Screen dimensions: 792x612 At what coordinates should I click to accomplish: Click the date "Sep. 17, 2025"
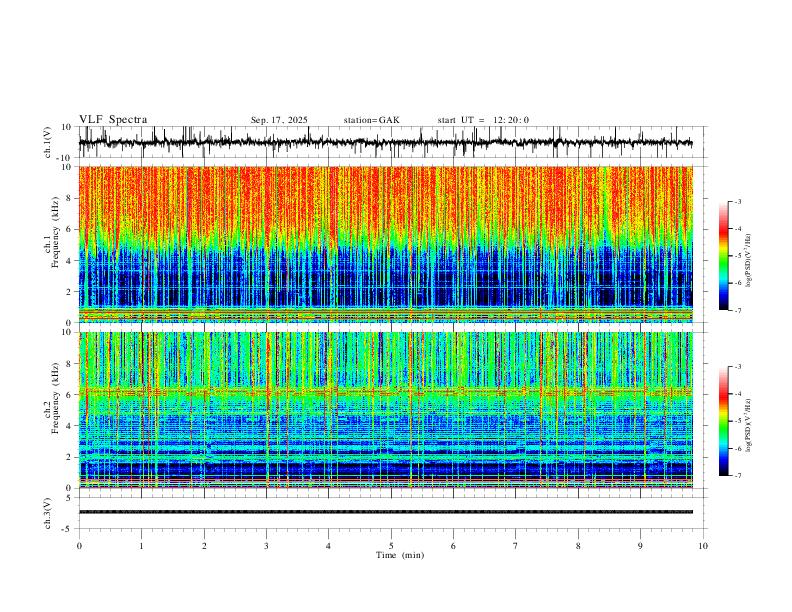279,120
